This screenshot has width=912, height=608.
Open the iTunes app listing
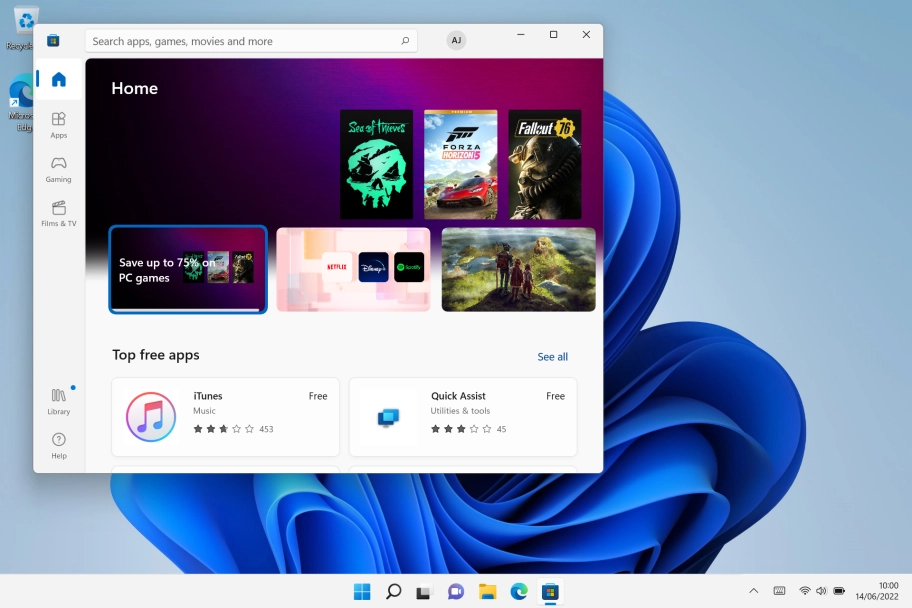coord(225,416)
